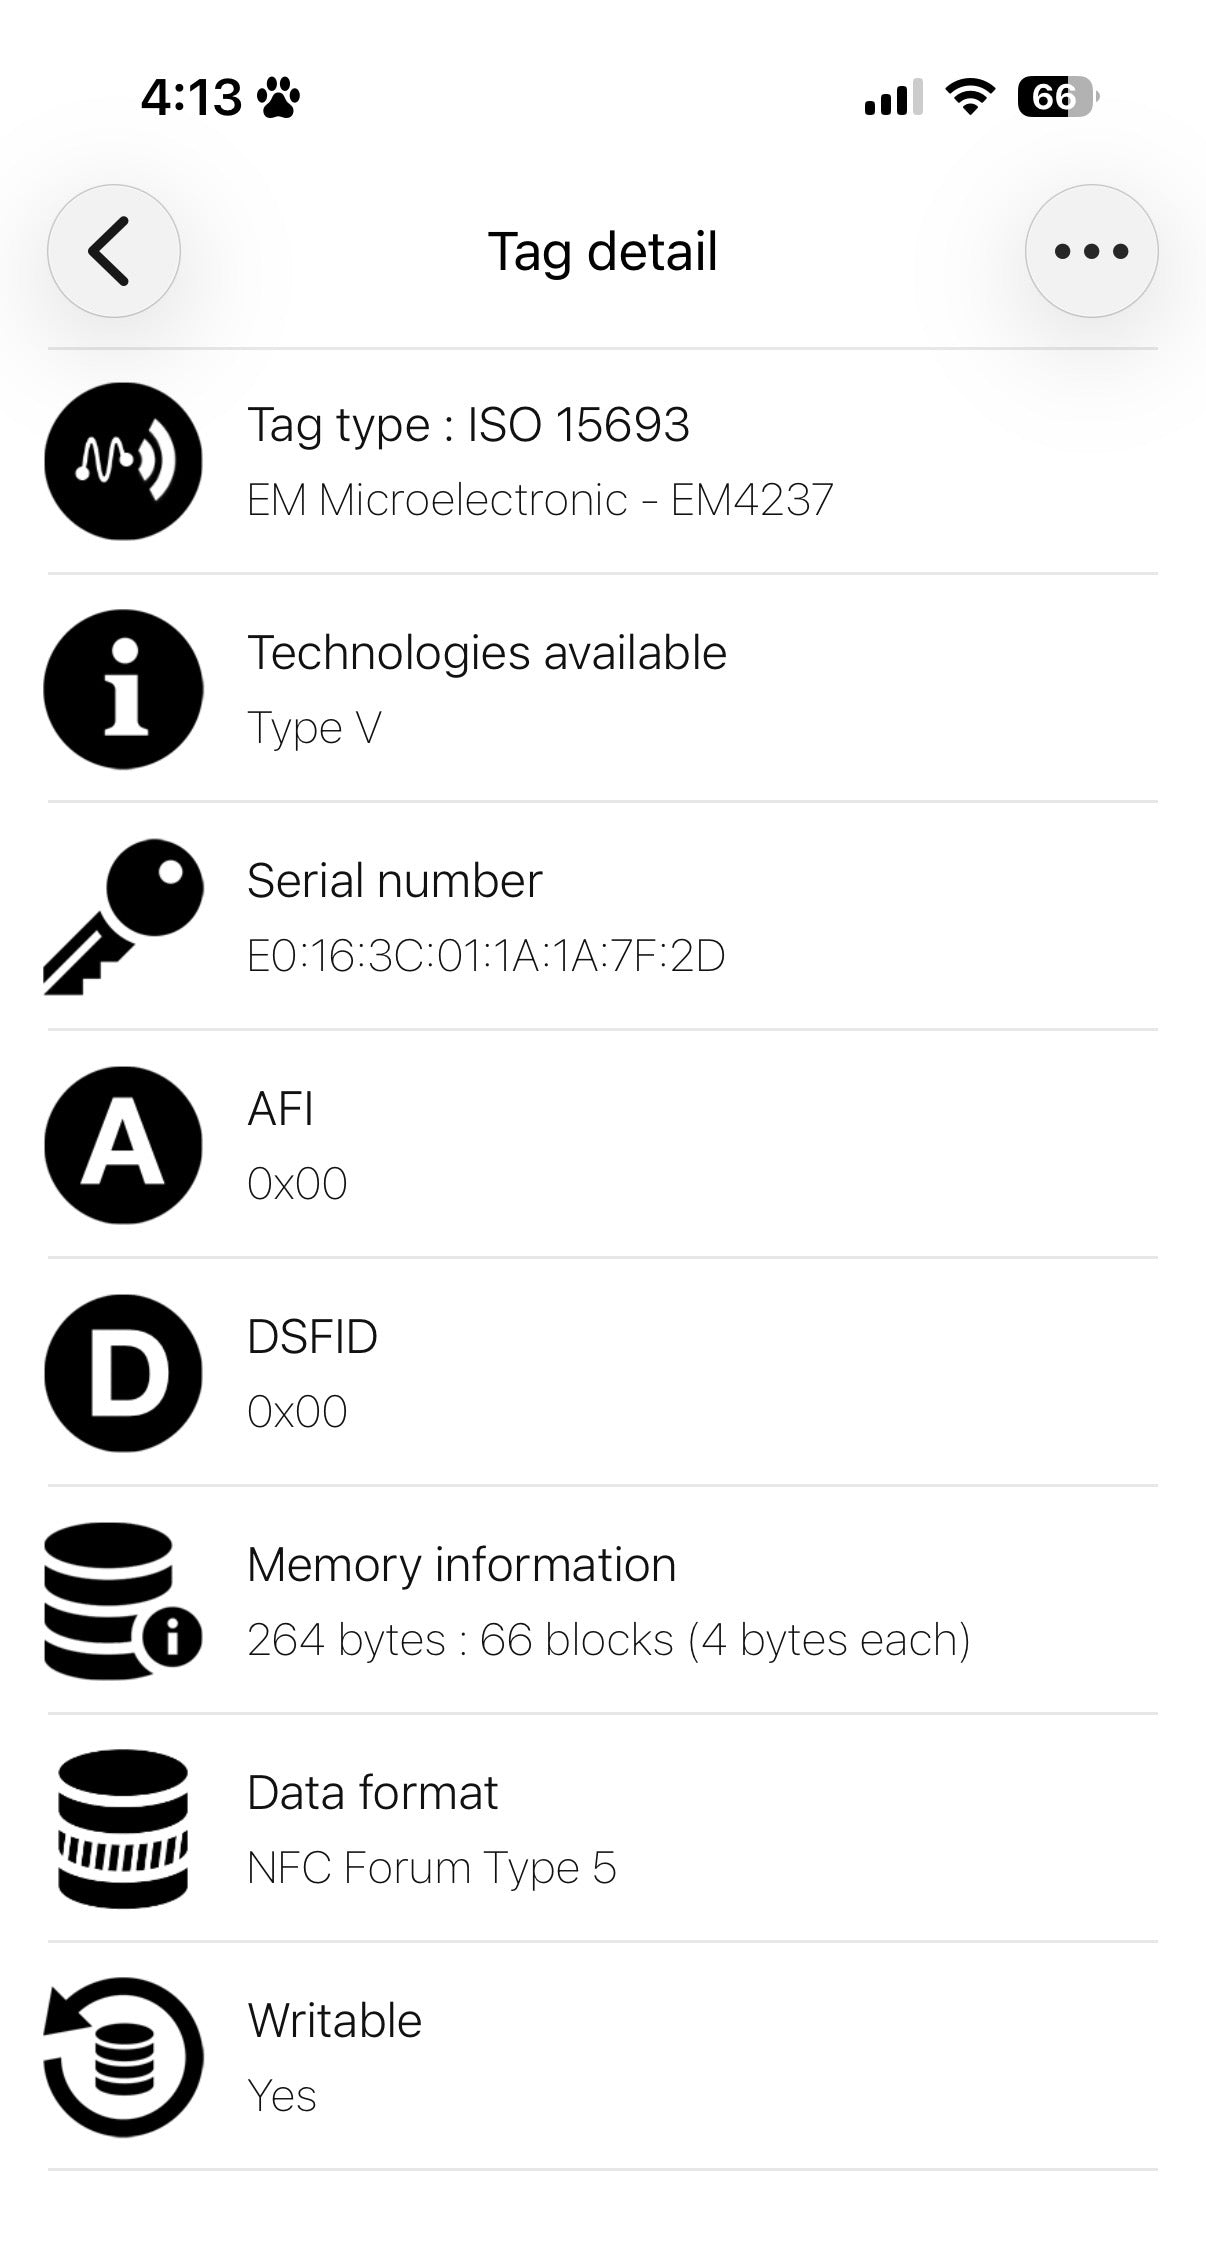Select the EM Microelectronic - EM4237 text

coord(540,500)
